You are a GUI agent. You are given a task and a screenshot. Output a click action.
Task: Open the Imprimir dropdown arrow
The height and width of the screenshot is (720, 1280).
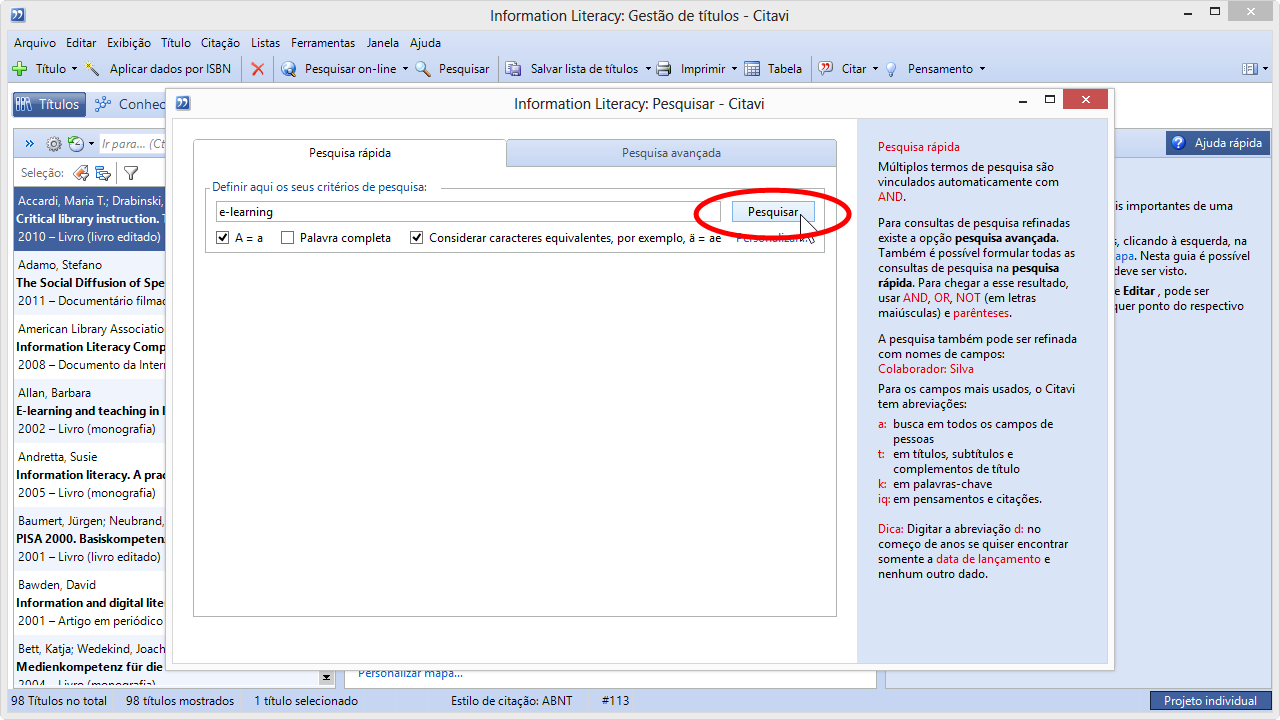(x=734, y=69)
